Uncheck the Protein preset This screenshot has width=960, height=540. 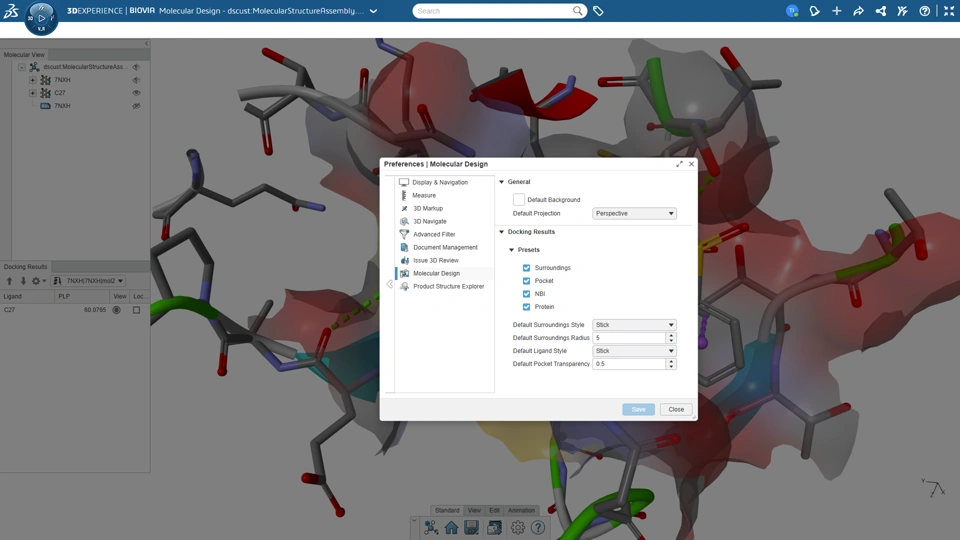[x=527, y=306]
